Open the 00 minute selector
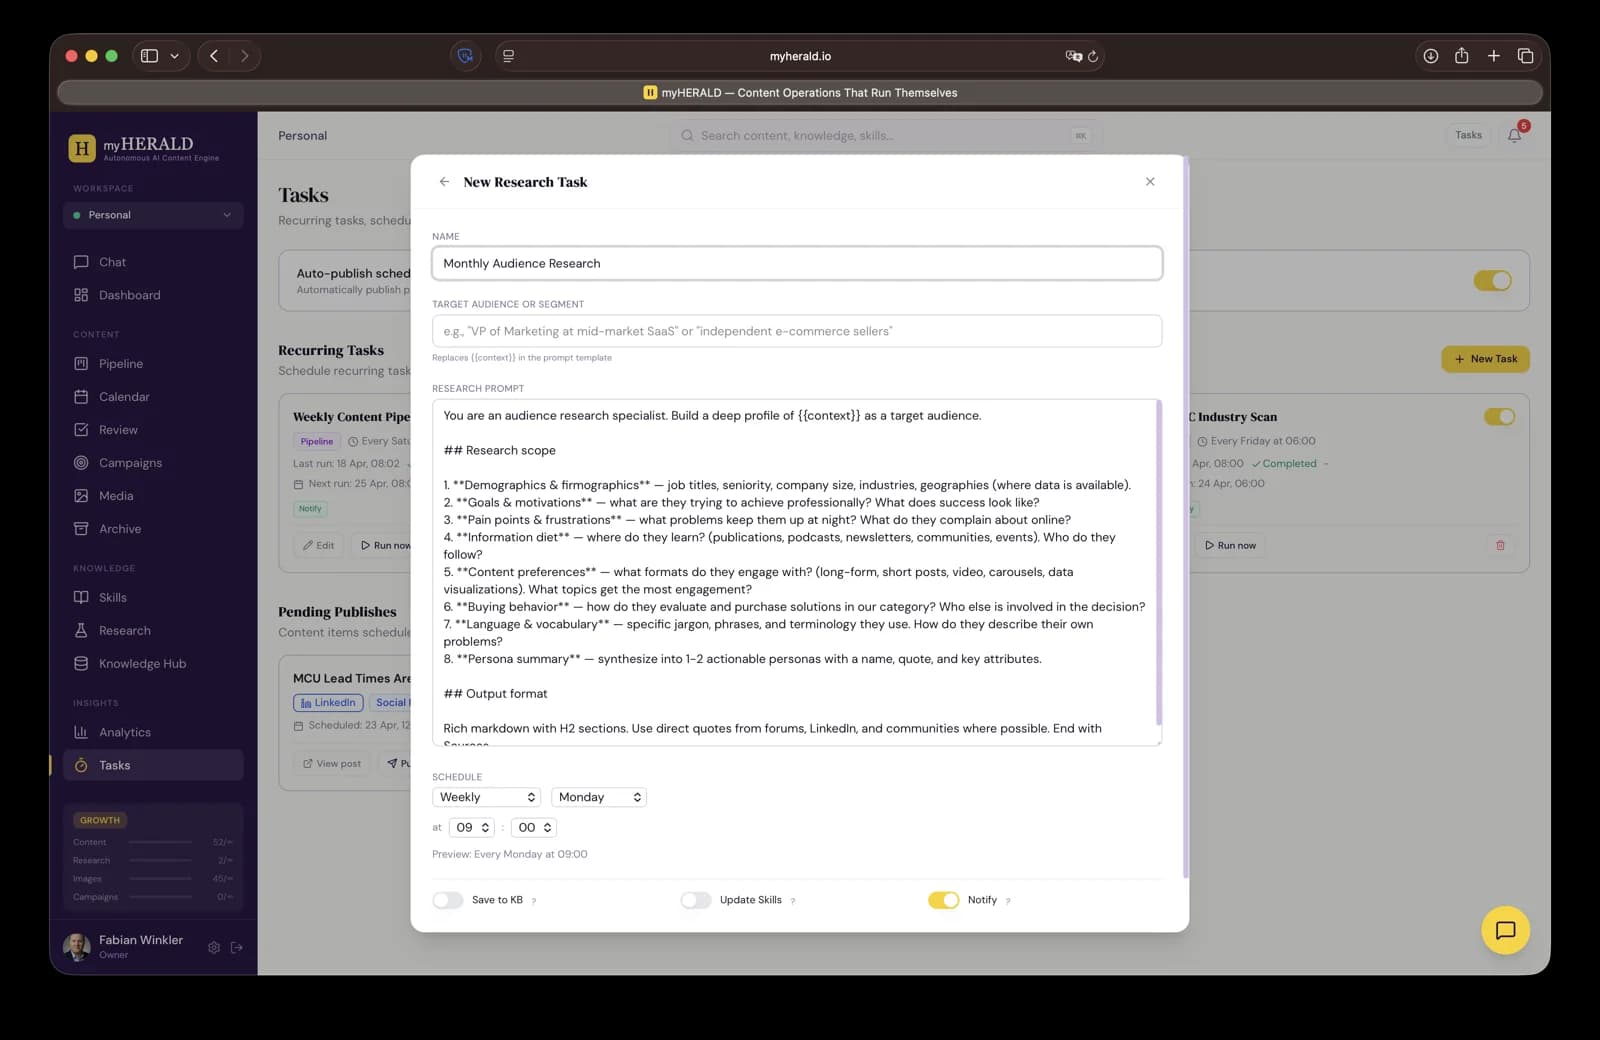This screenshot has width=1600, height=1040. (x=534, y=828)
